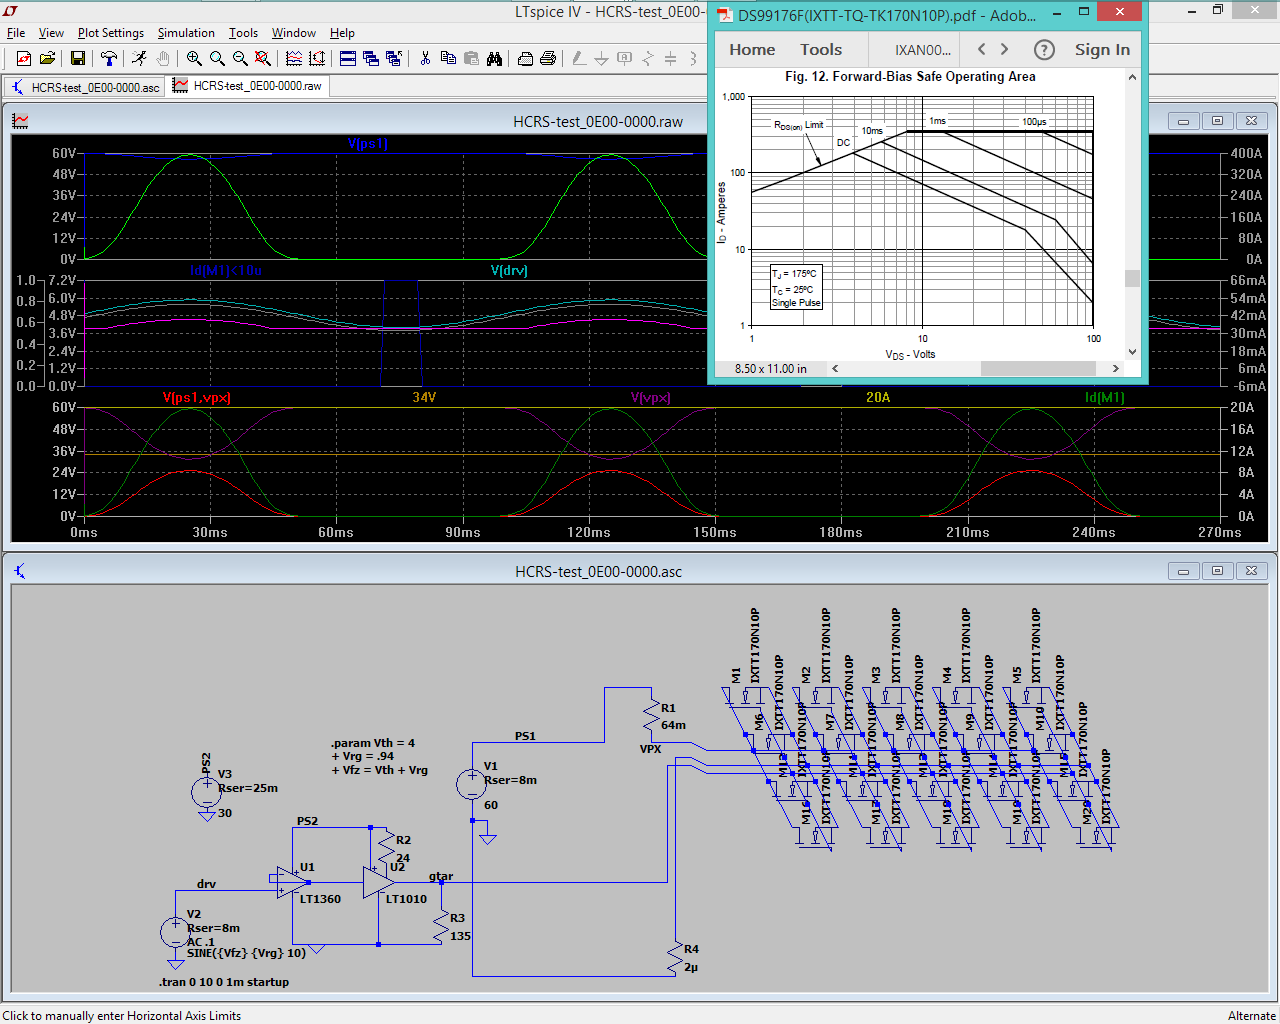
Task: Click the Id(M1)<10u trace label
Action: click(226, 271)
